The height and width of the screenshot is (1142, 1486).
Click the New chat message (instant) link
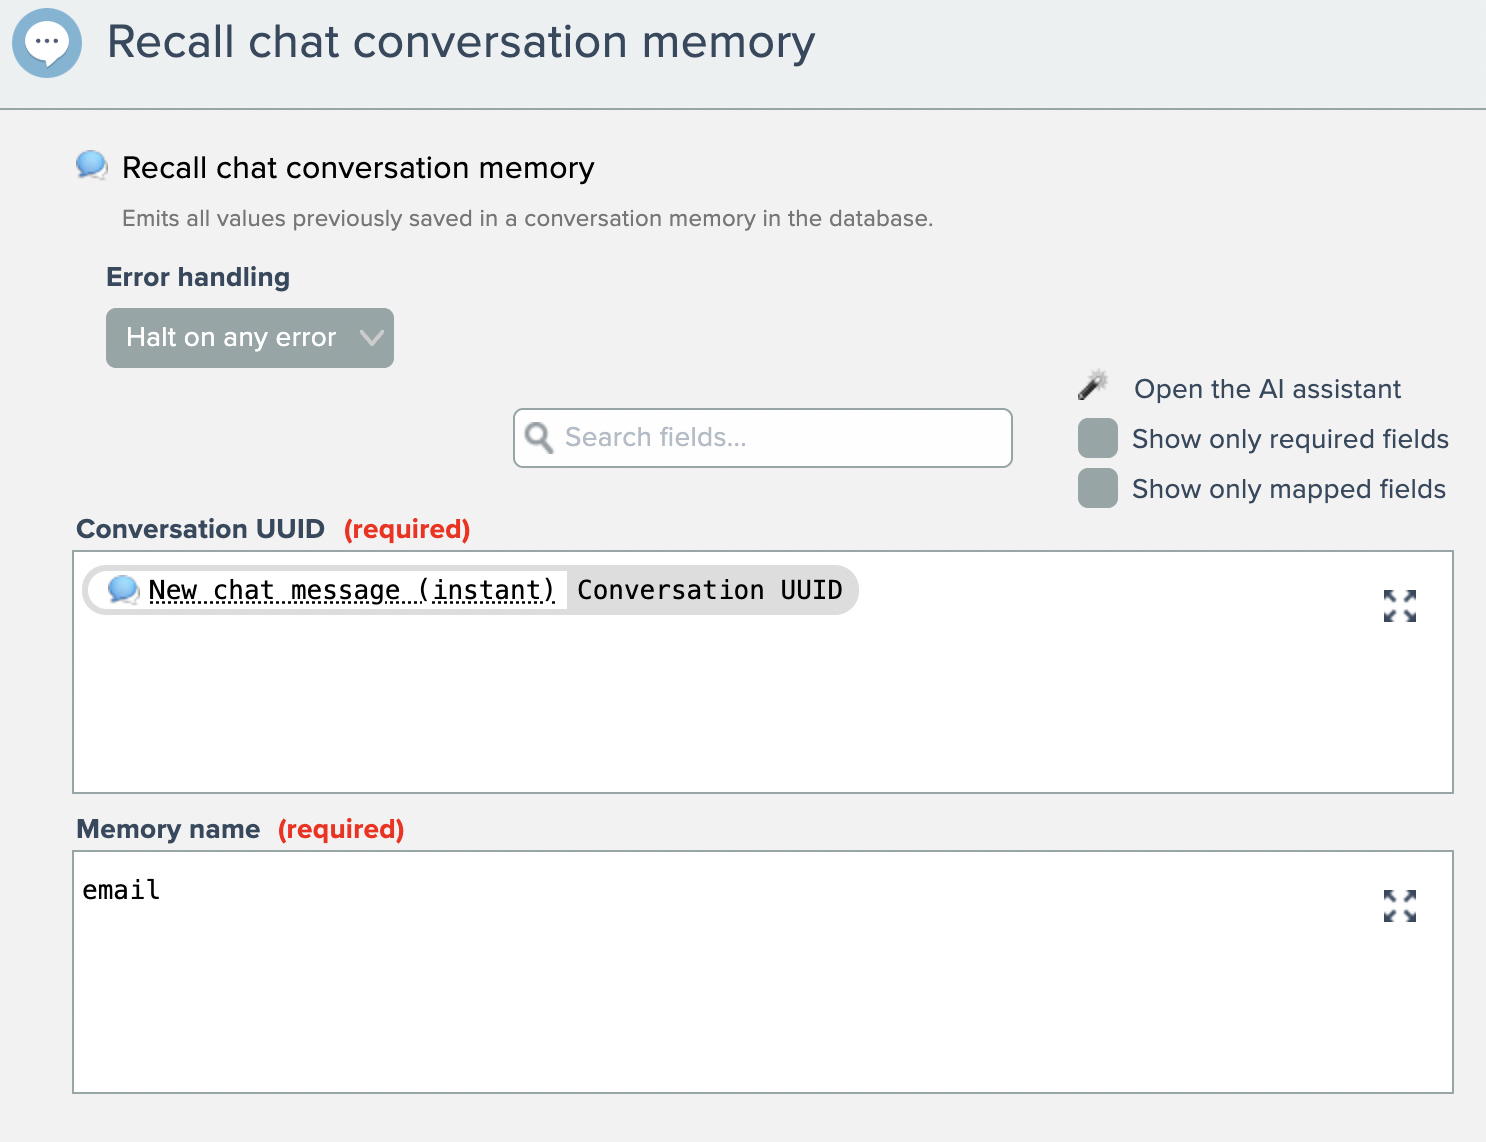click(x=351, y=590)
